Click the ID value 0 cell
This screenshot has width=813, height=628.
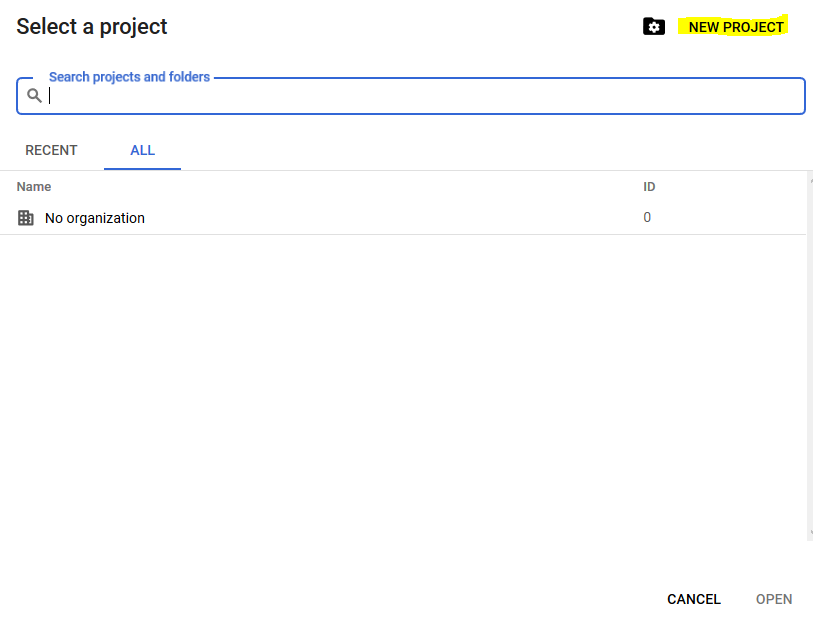coord(647,217)
